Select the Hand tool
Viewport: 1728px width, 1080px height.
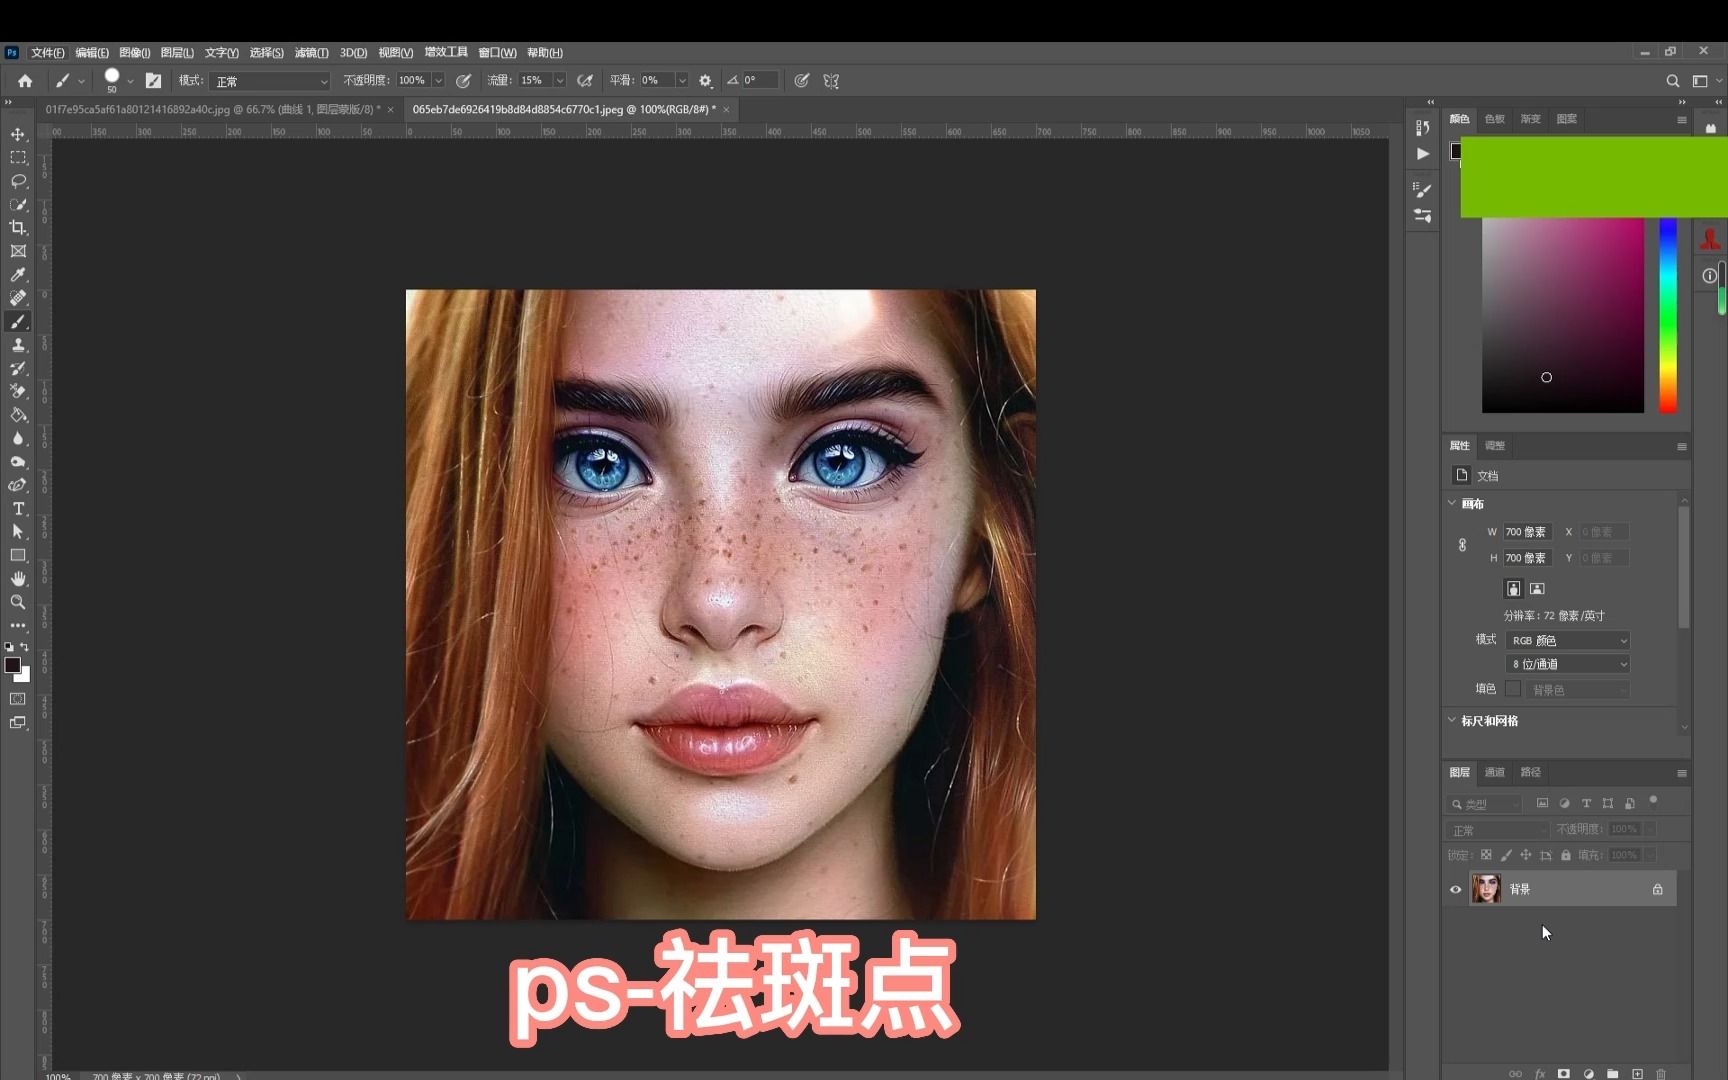[x=18, y=578]
